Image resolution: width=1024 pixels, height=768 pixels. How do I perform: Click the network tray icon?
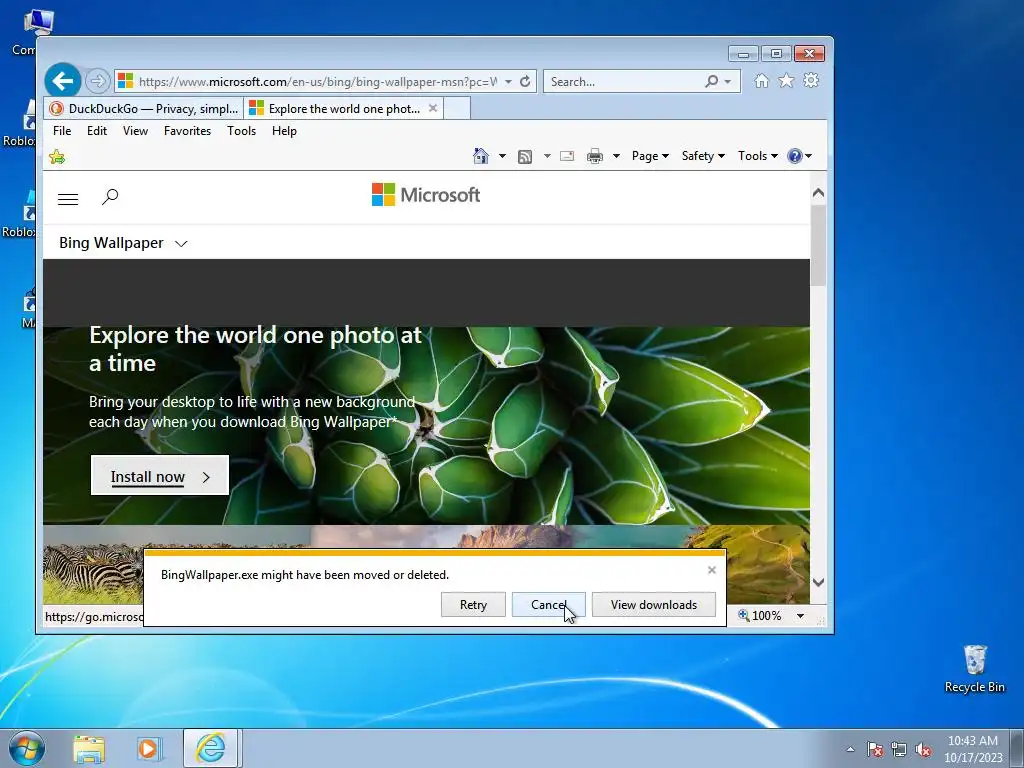point(899,749)
